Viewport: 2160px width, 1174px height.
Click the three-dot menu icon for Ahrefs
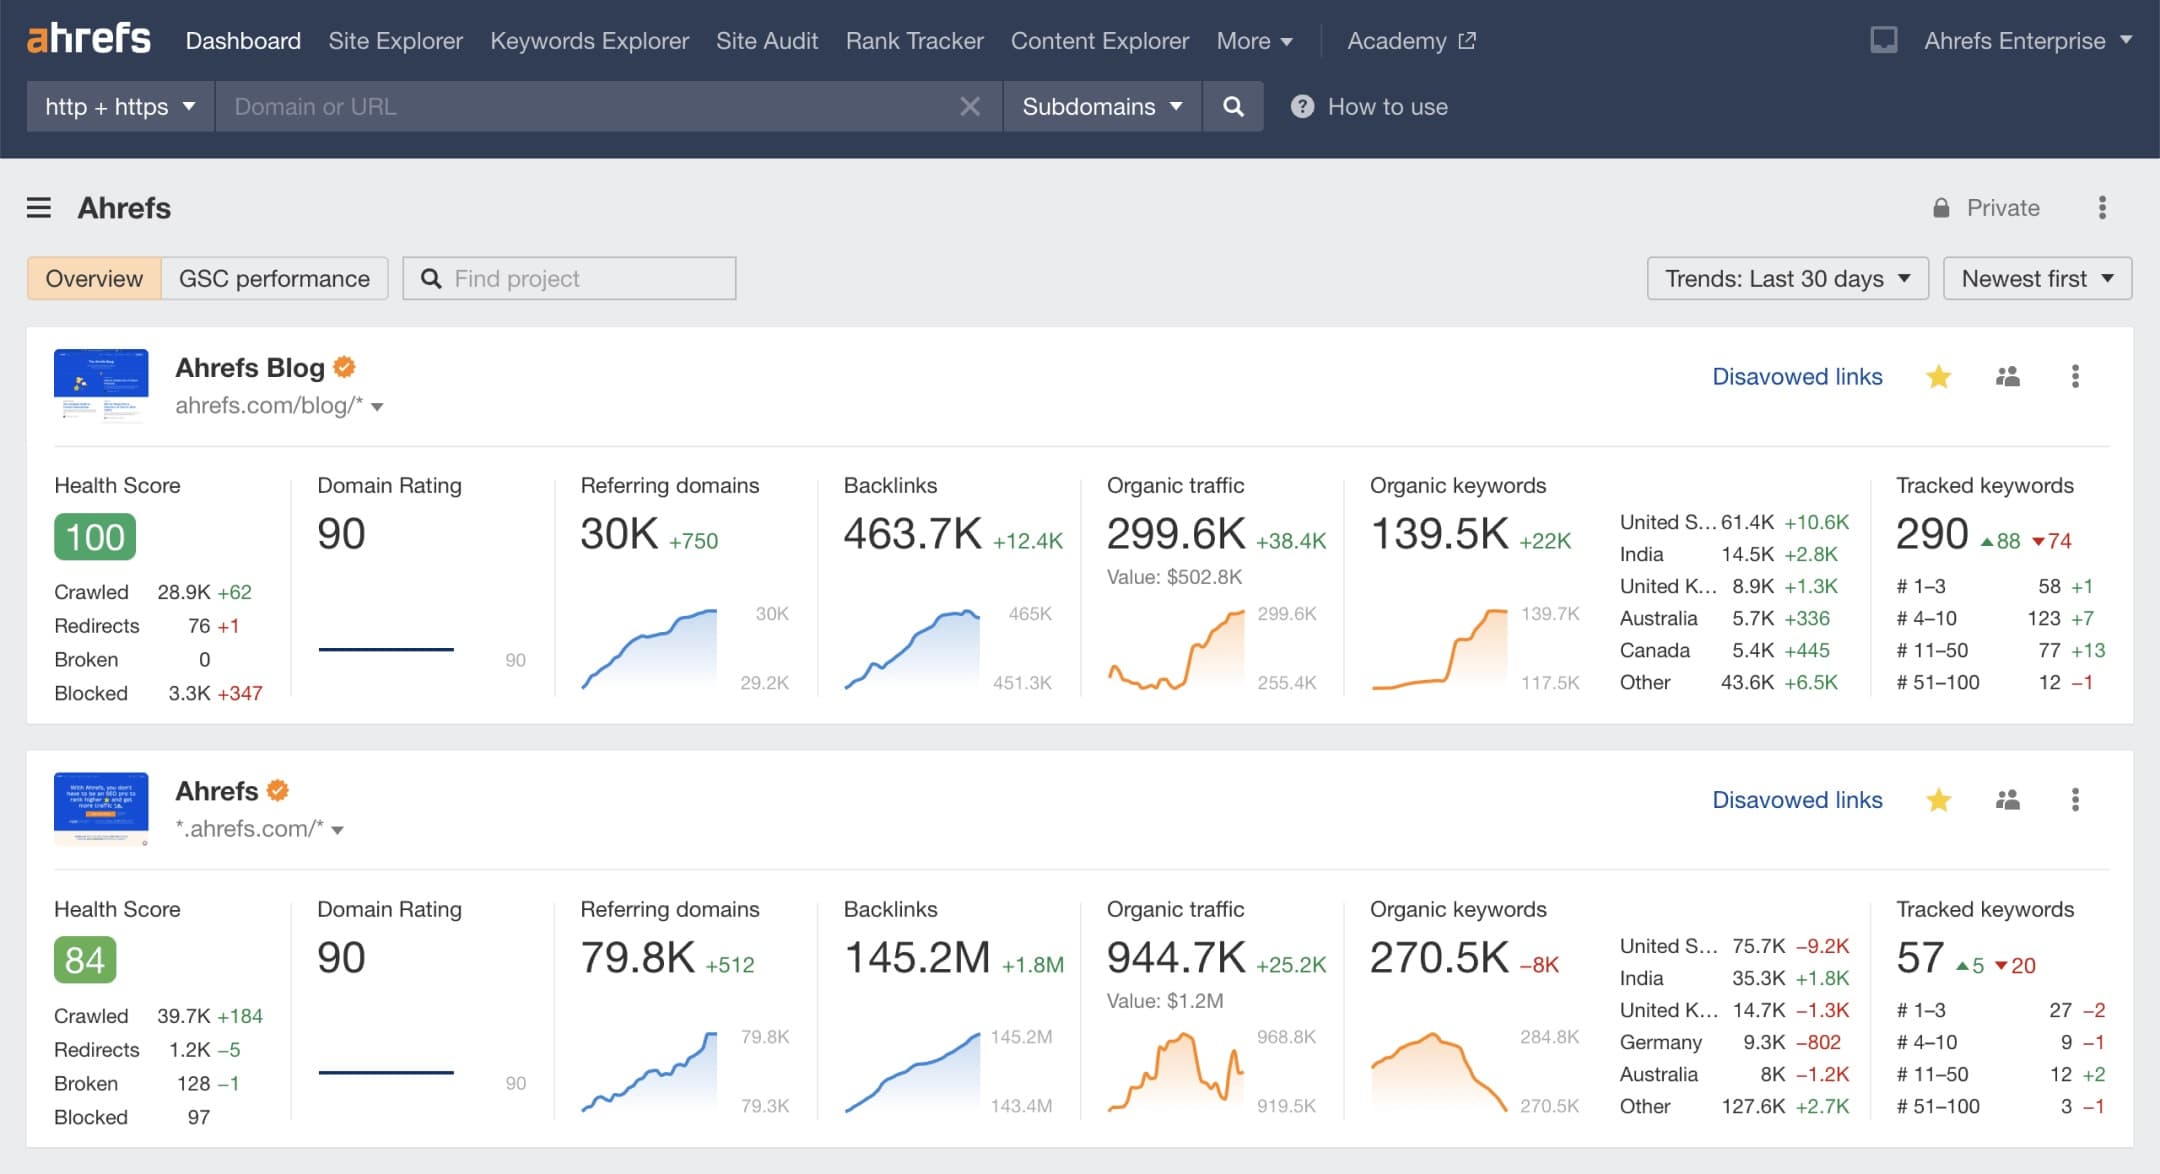(2076, 800)
